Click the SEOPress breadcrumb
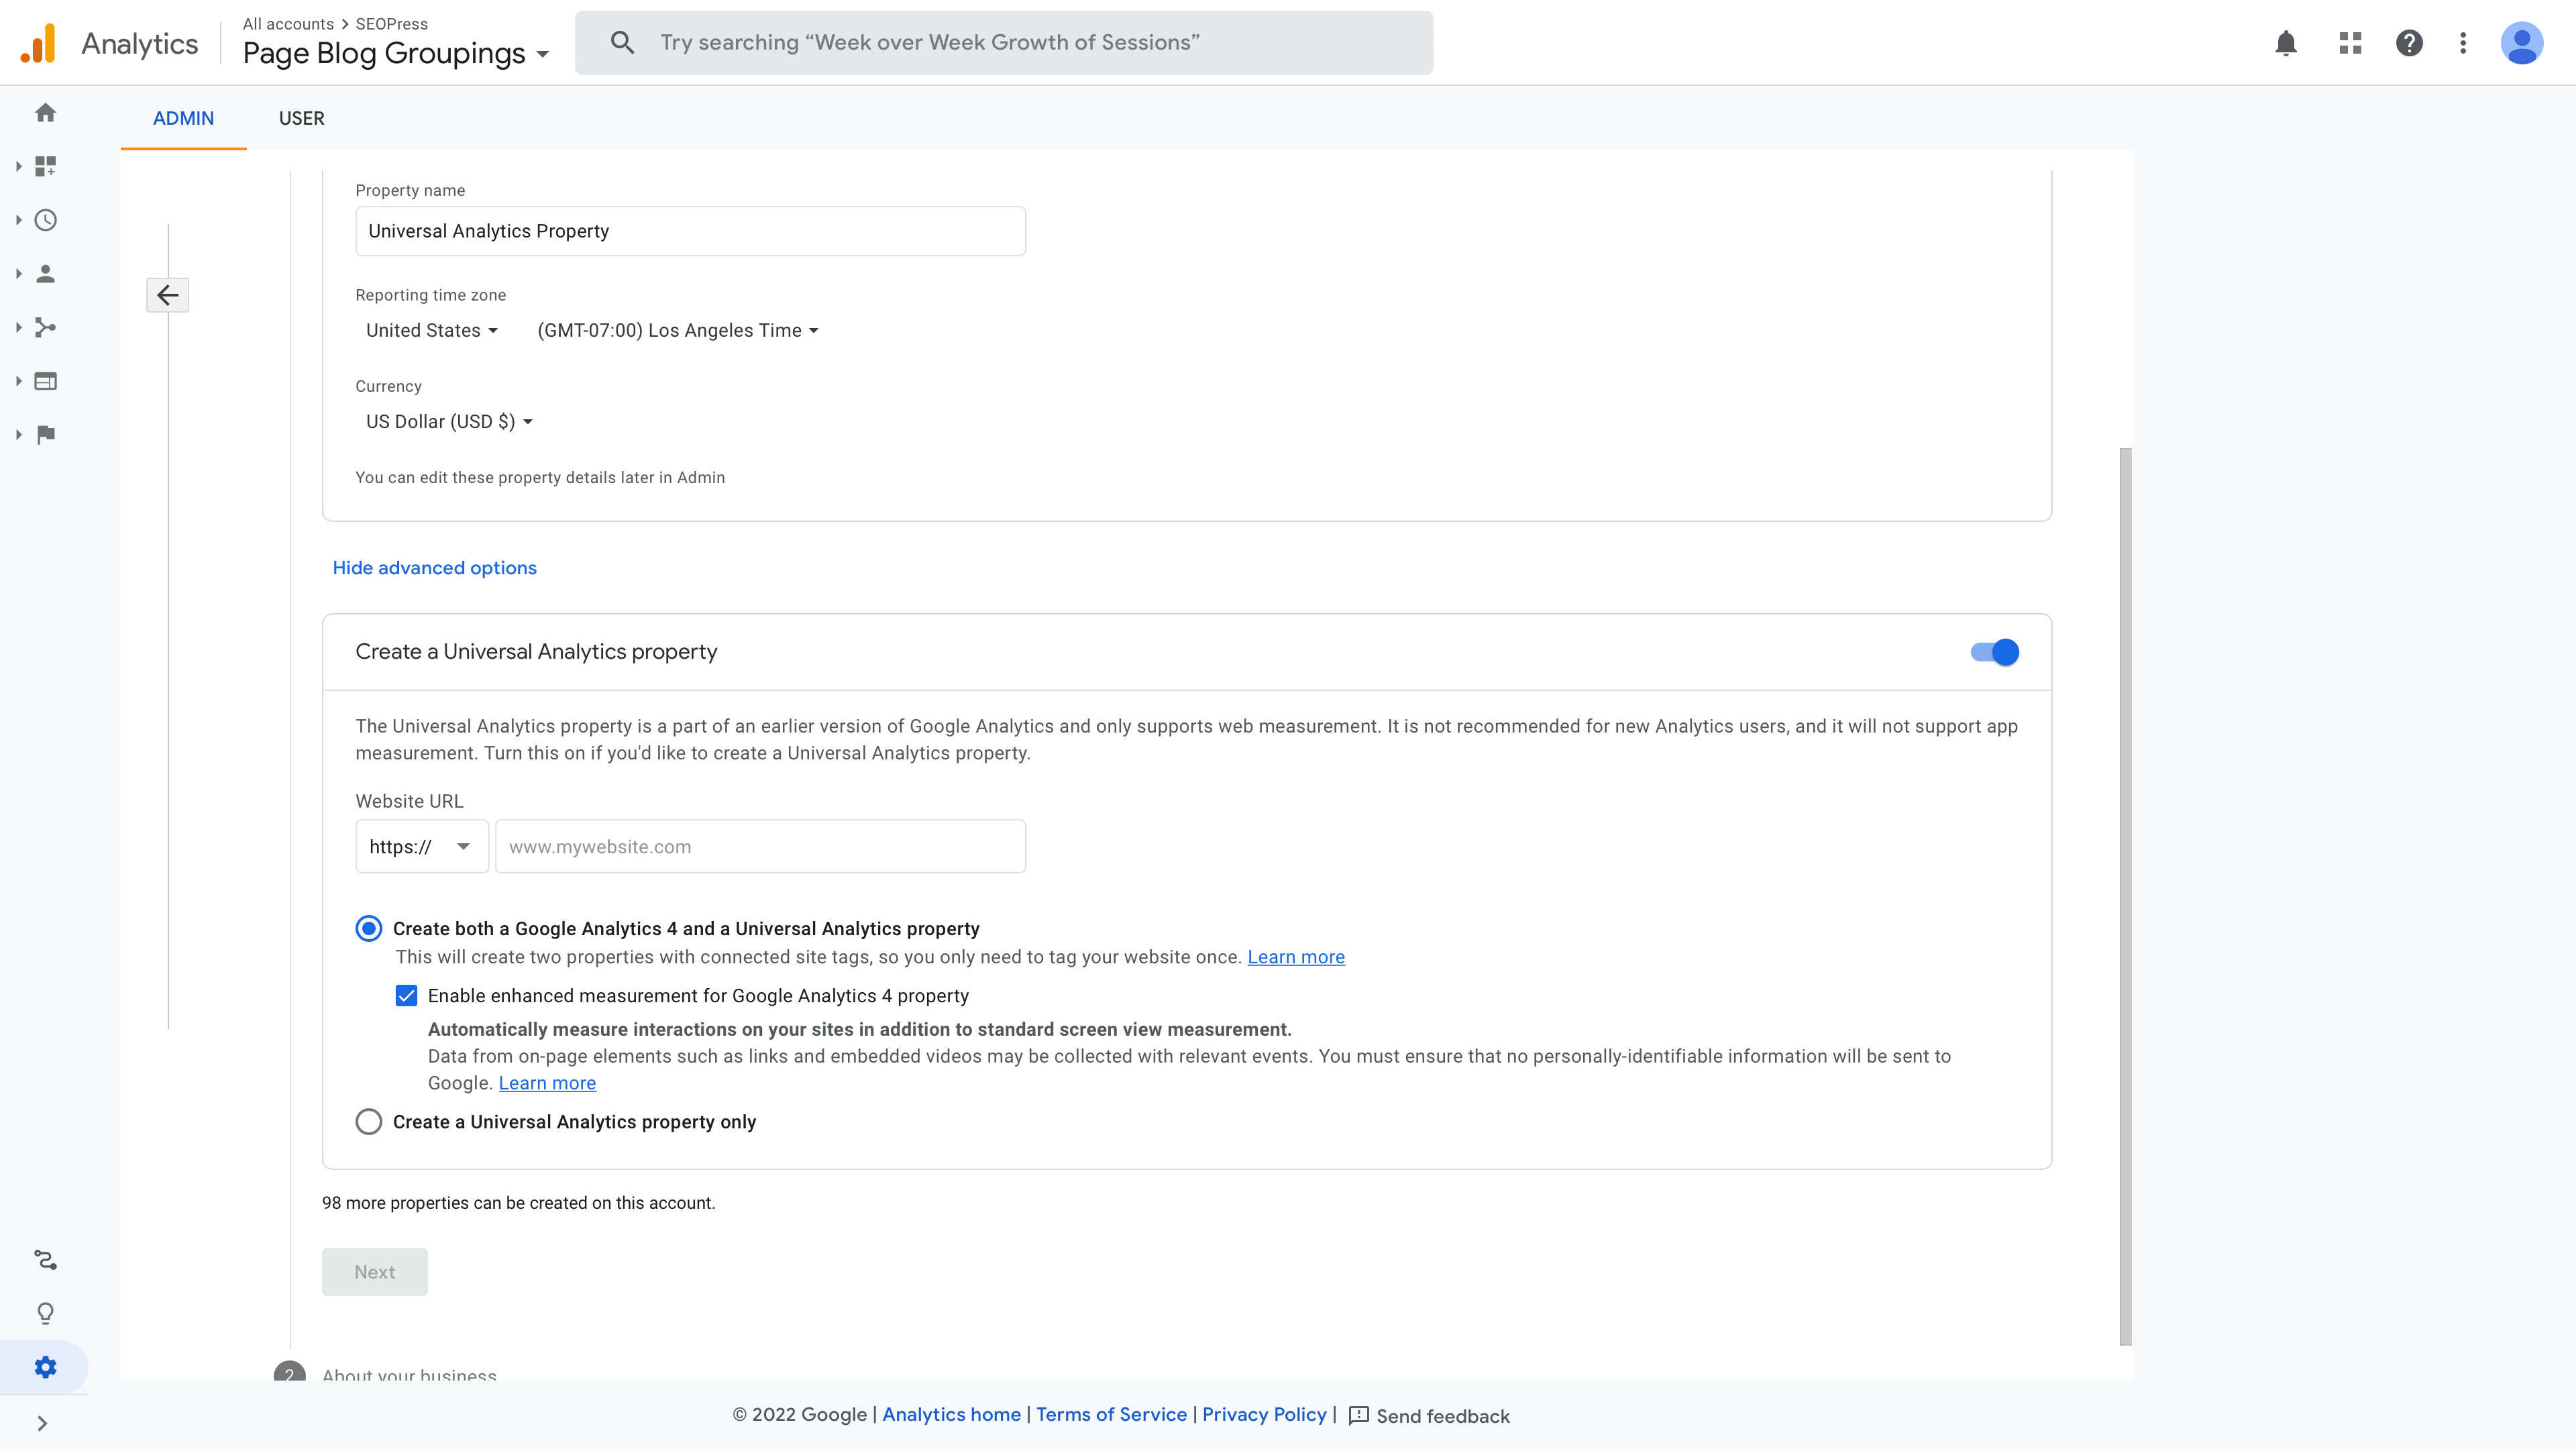Screen dimensions: 2576x1449 (391, 24)
